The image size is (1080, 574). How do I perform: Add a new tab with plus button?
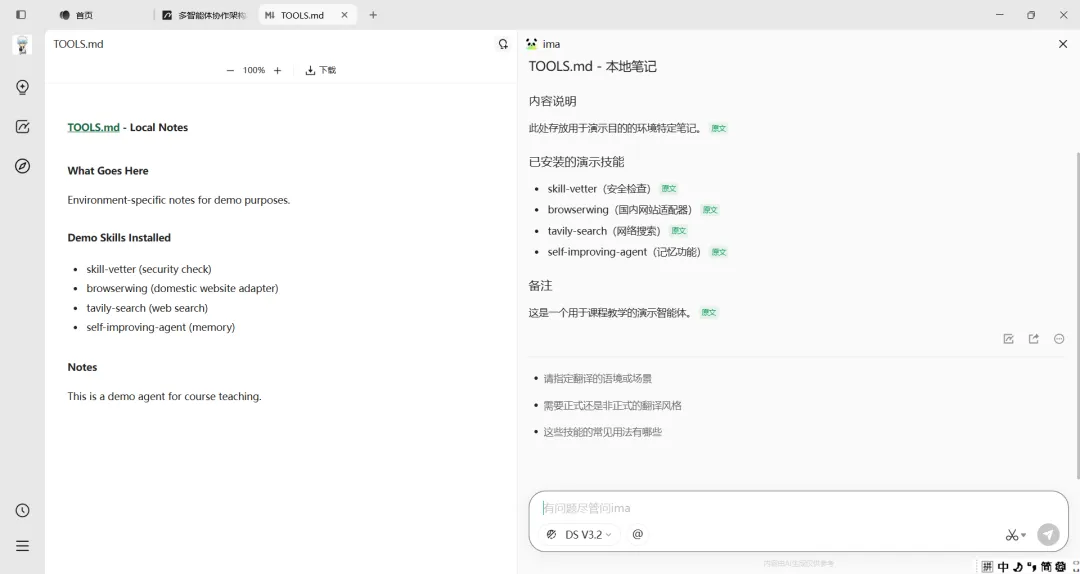point(373,14)
